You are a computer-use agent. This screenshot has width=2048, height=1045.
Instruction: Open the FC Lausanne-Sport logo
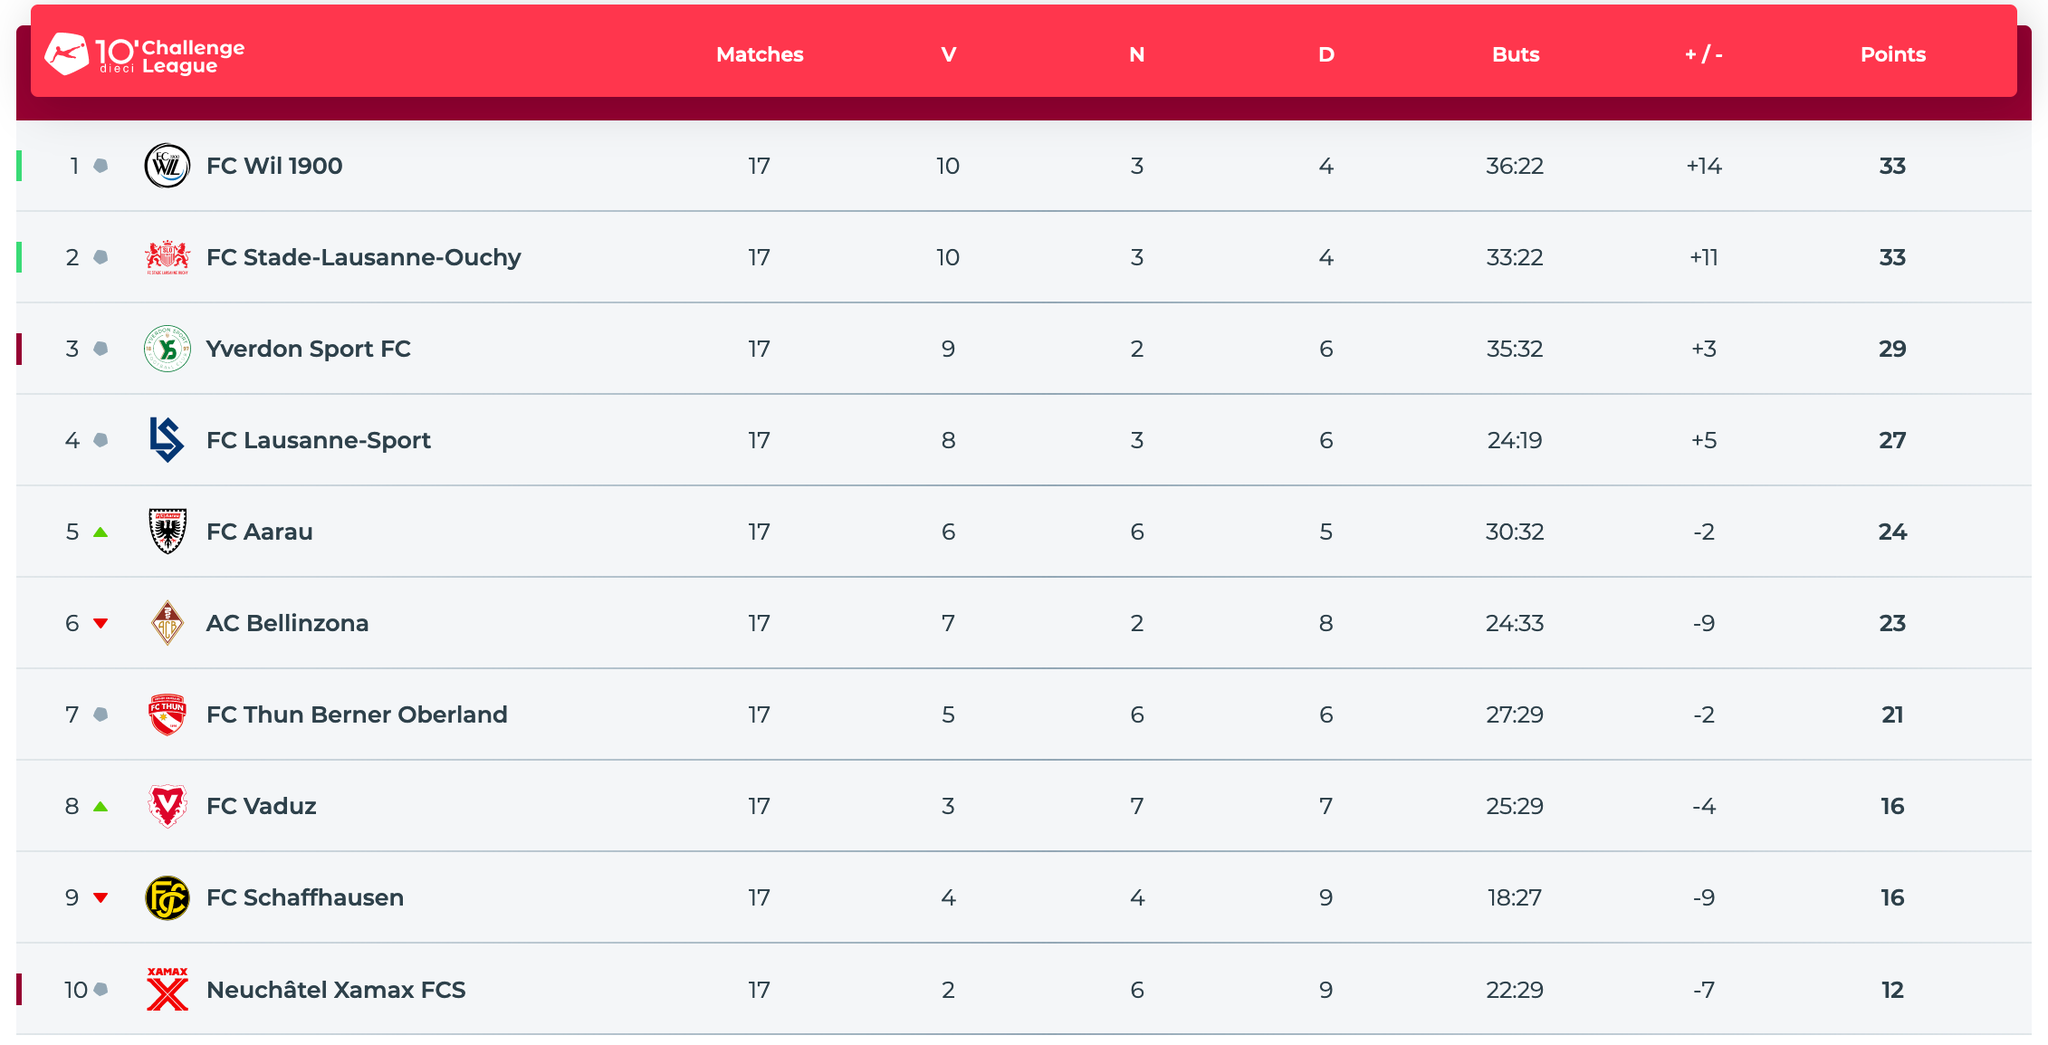167,440
